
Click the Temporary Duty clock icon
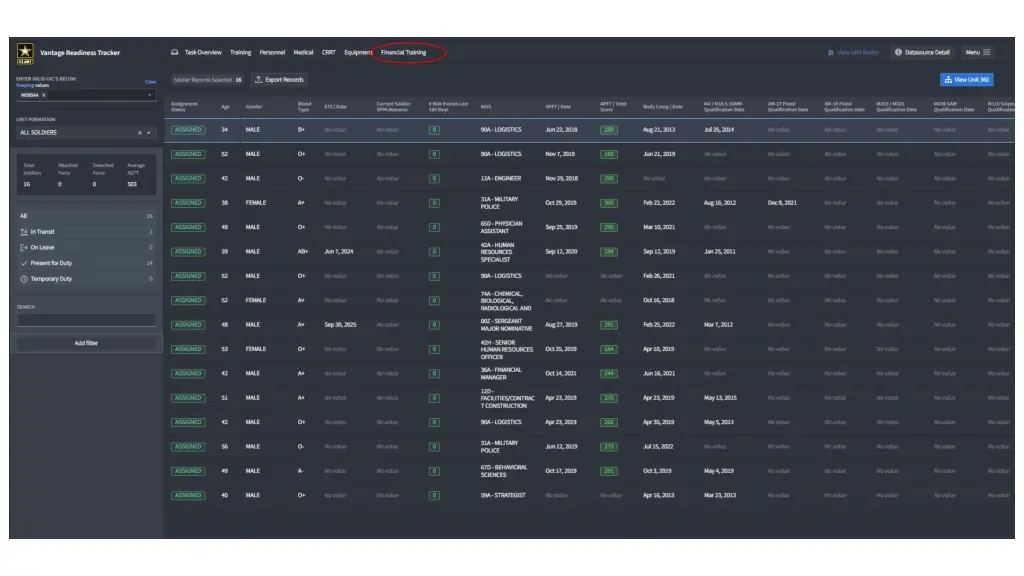pyautogui.click(x=24, y=279)
